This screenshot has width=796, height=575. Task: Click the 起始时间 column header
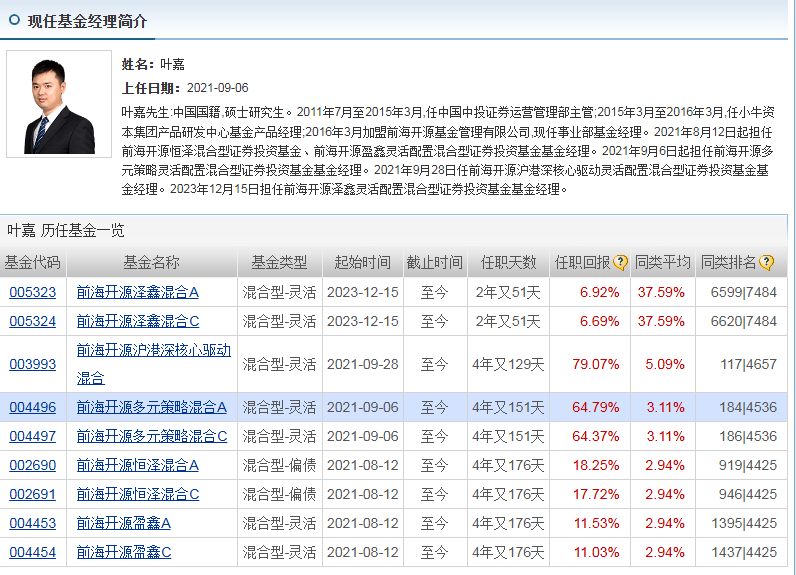[x=362, y=262]
